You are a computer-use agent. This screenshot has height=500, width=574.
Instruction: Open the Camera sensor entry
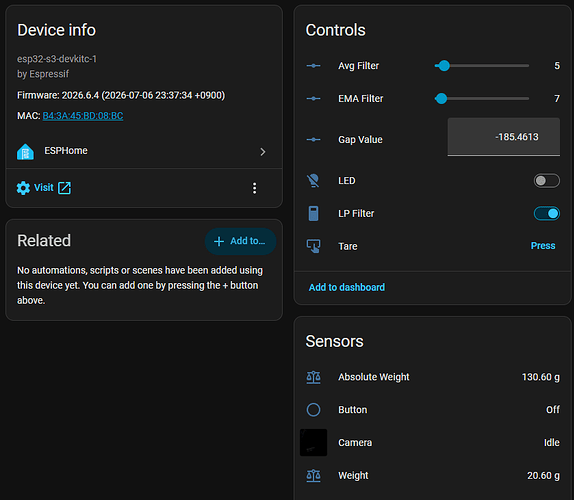coord(433,443)
